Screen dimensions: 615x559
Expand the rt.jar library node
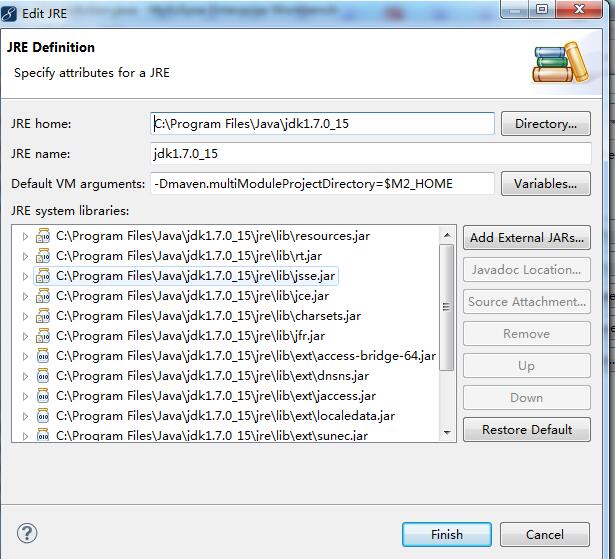pos(25,256)
